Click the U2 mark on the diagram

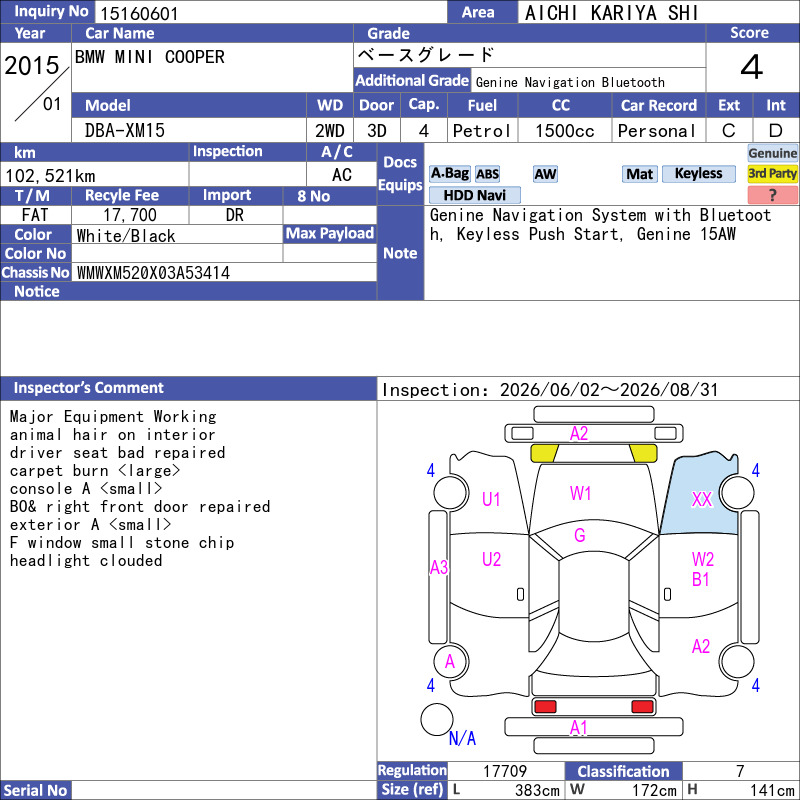491,559
